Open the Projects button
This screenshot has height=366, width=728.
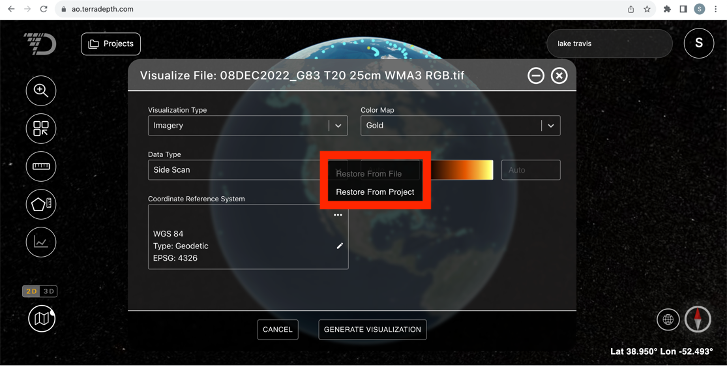(x=111, y=44)
